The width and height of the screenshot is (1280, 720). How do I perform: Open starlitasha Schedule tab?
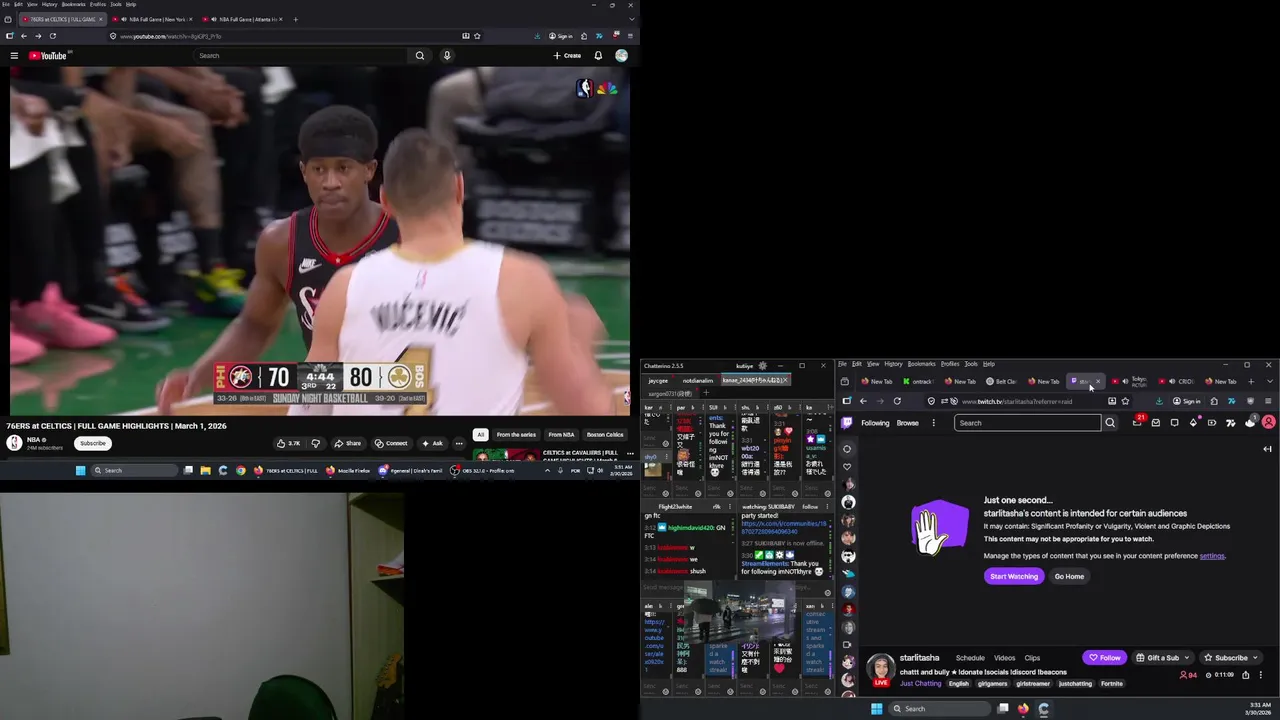coord(970,658)
